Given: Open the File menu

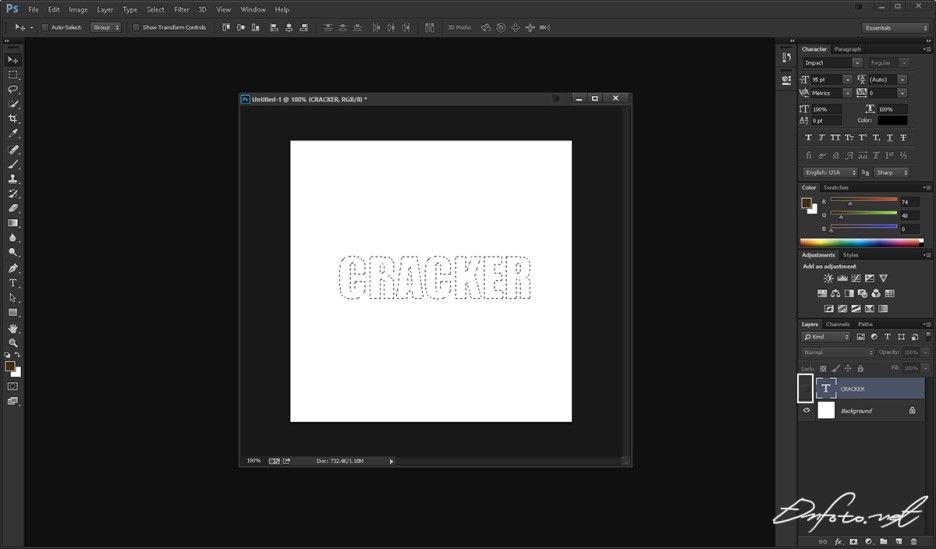Looking at the screenshot, I should coord(33,10).
